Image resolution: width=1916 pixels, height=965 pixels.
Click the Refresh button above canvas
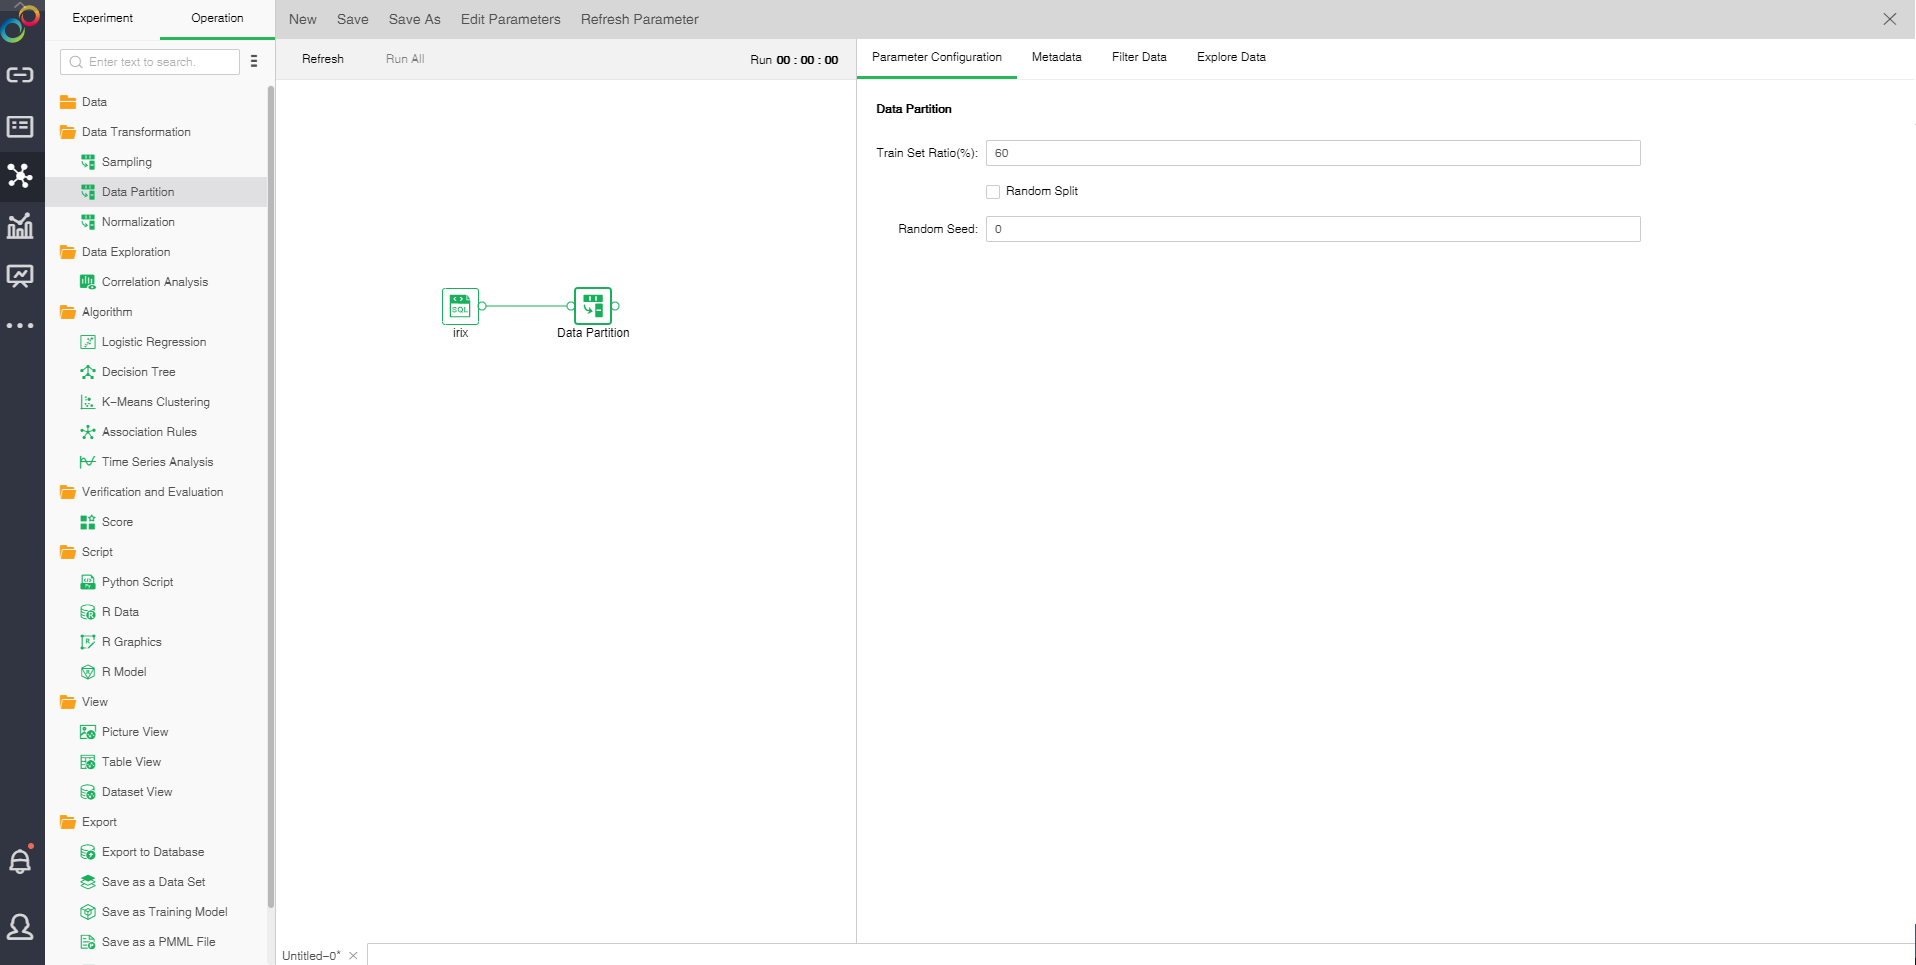click(323, 59)
